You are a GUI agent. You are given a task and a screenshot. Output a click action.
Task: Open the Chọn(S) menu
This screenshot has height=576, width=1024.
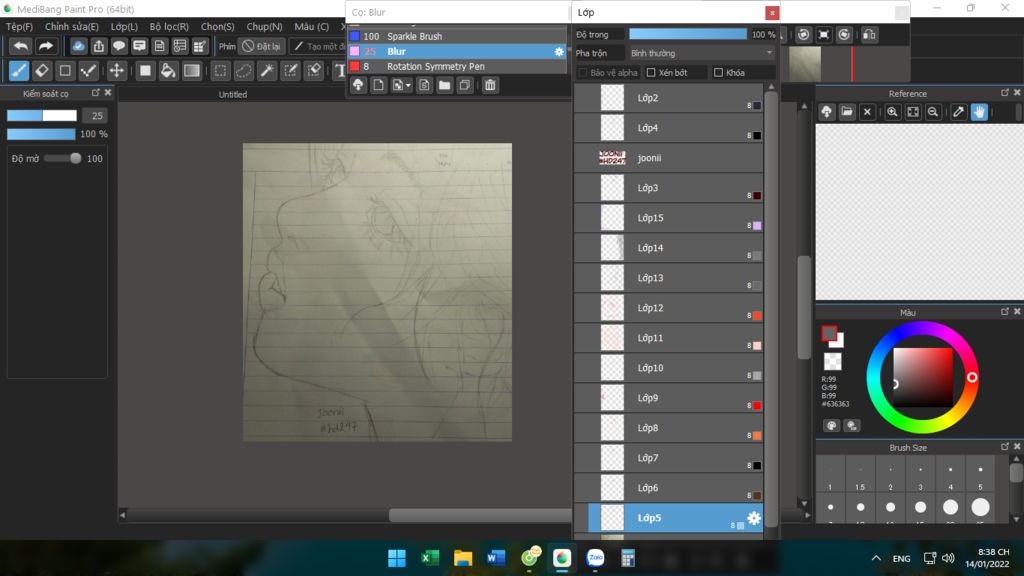pyautogui.click(x=217, y=27)
